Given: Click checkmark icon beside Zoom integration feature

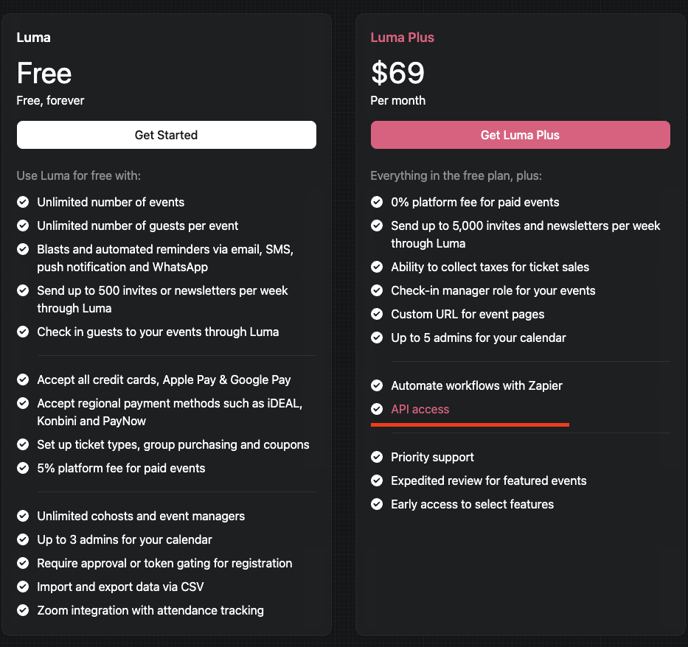Looking at the screenshot, I should click(23, 610).
